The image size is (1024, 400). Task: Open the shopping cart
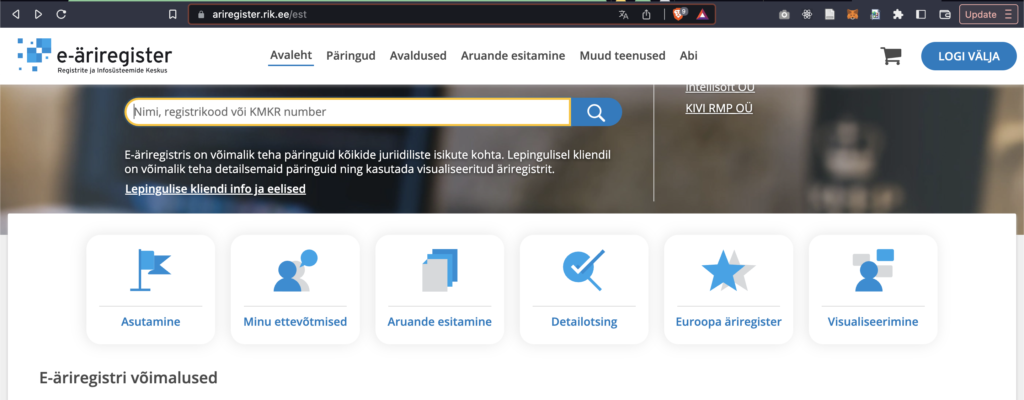891,56
